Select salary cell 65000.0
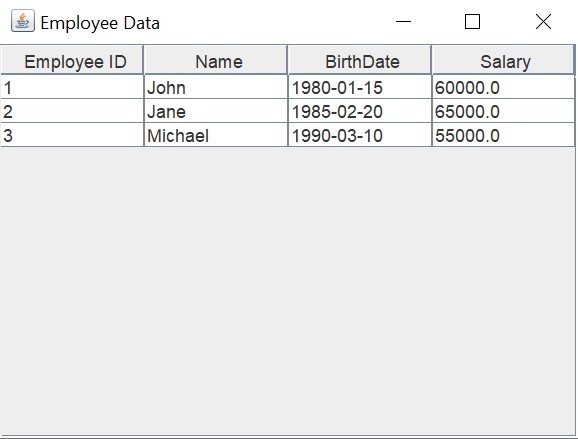The height and width of the screenshot is (439, 578). click(503, 111)
